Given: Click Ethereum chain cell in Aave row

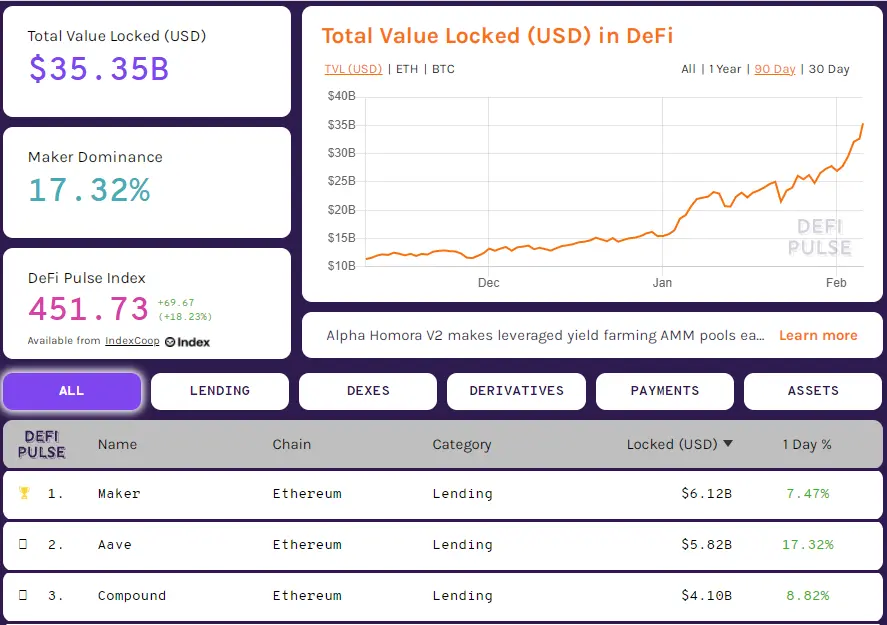Looking at the screenshot, I should pos(307,545).
